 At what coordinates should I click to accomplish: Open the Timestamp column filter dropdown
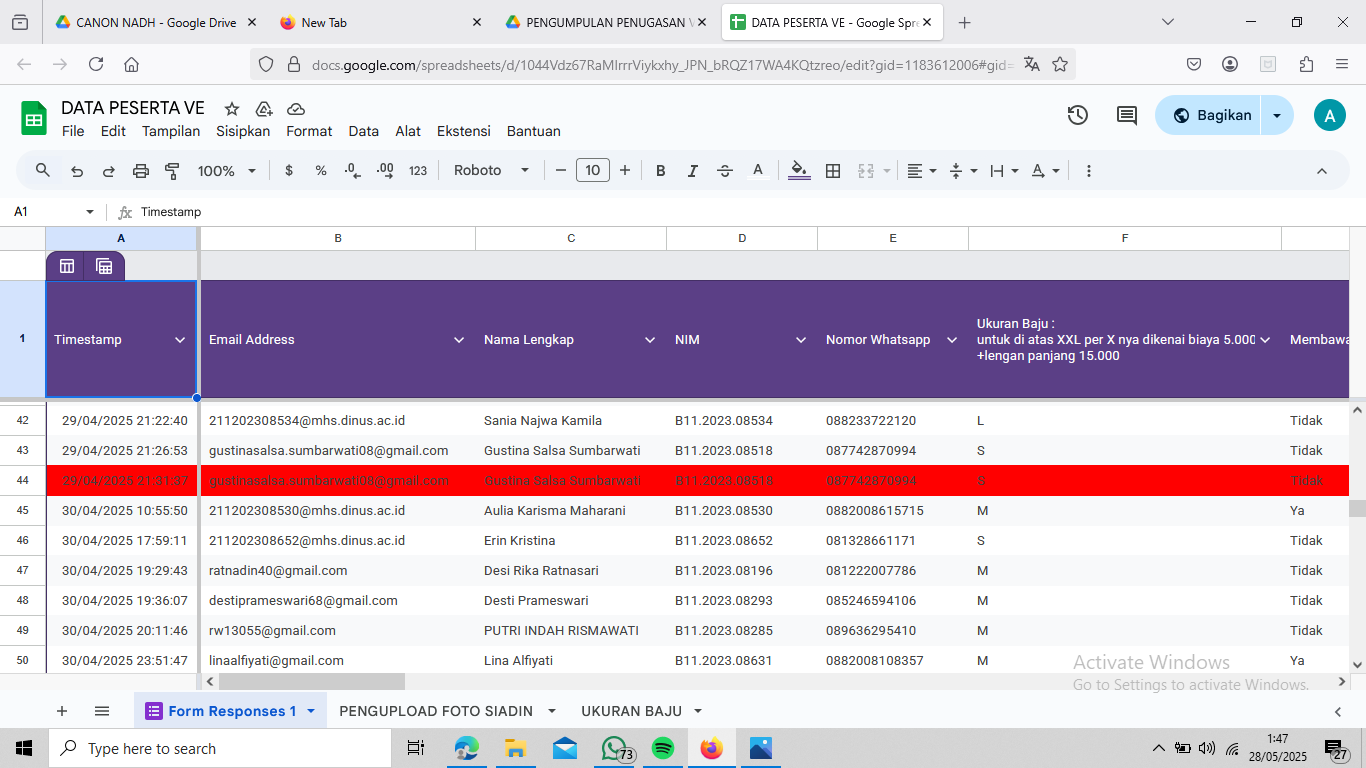point(180,340)
